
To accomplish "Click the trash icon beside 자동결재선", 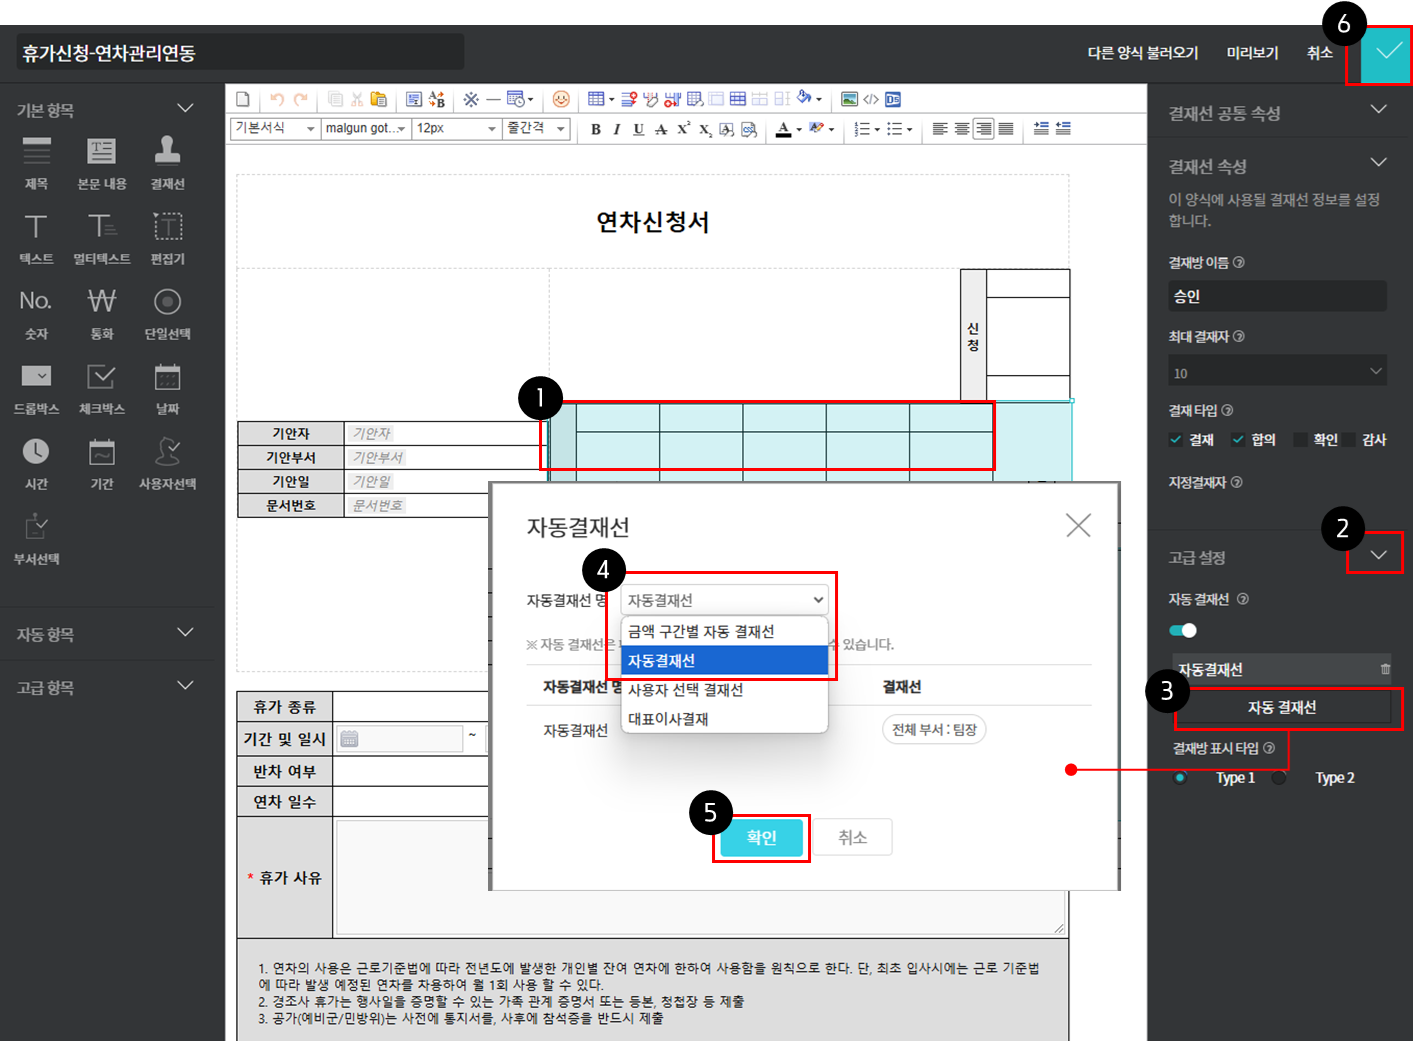I will [x=1385, y=669].
